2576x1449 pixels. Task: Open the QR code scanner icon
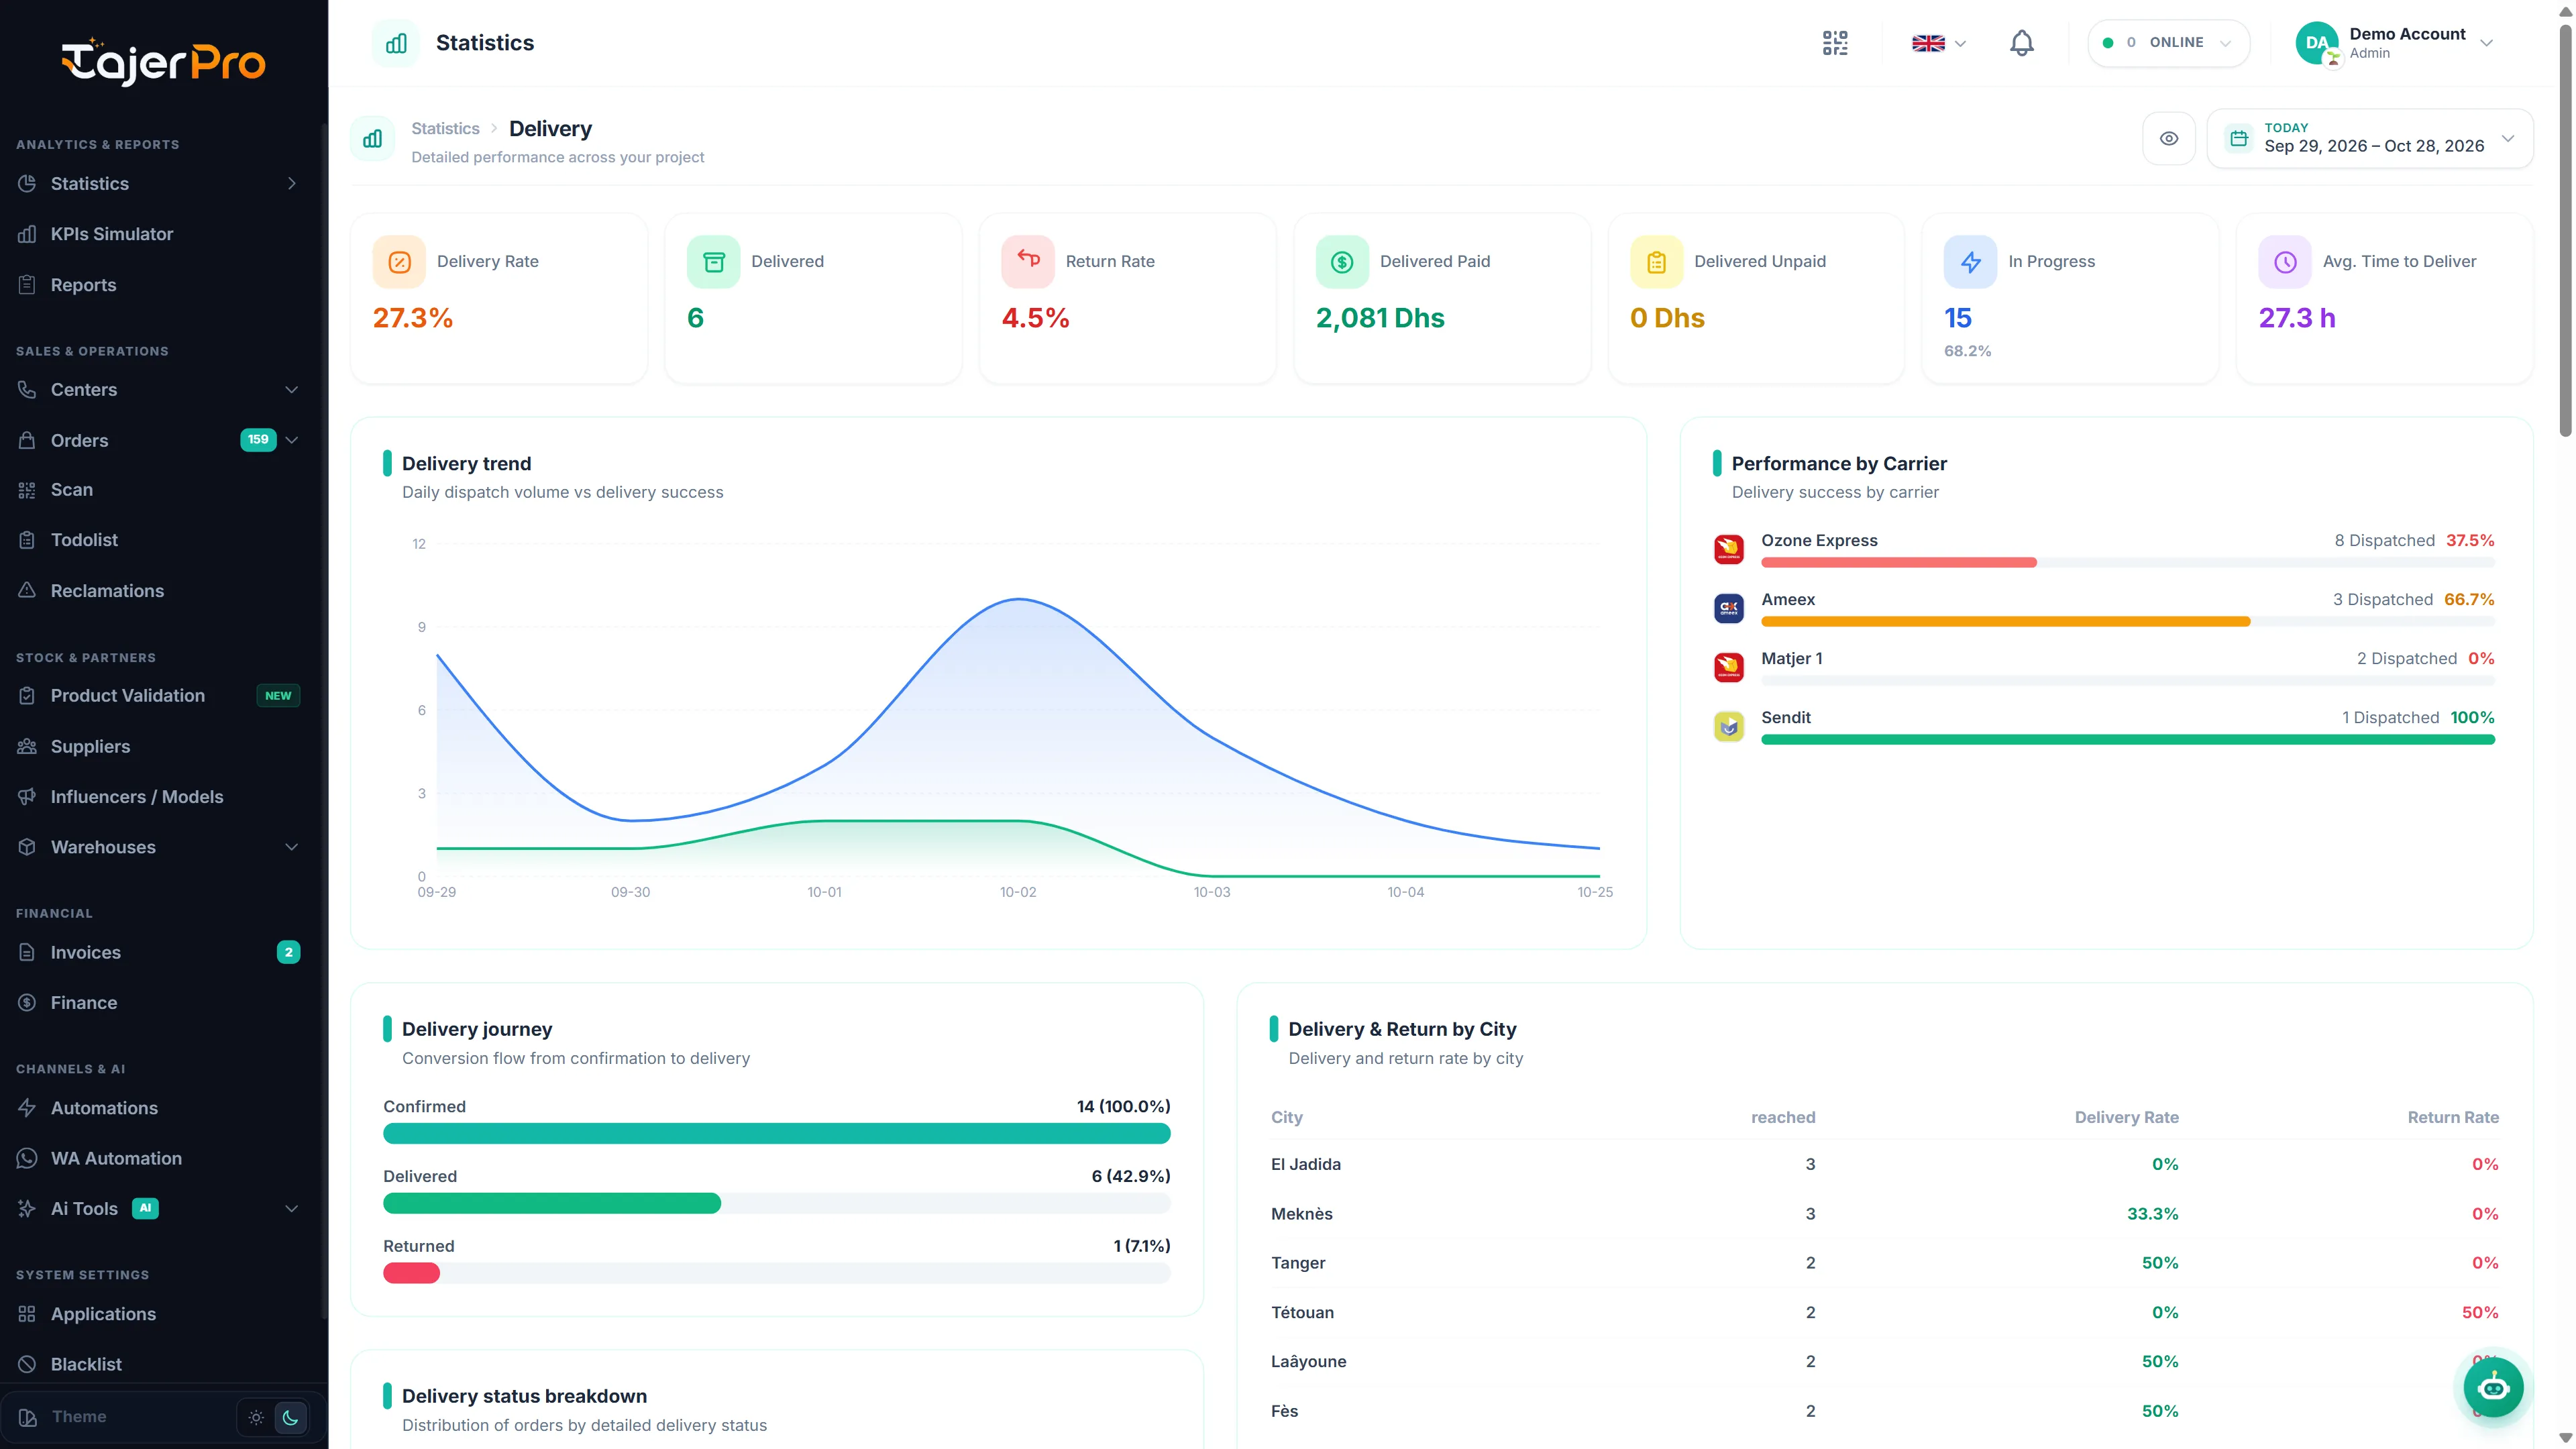1834,43
